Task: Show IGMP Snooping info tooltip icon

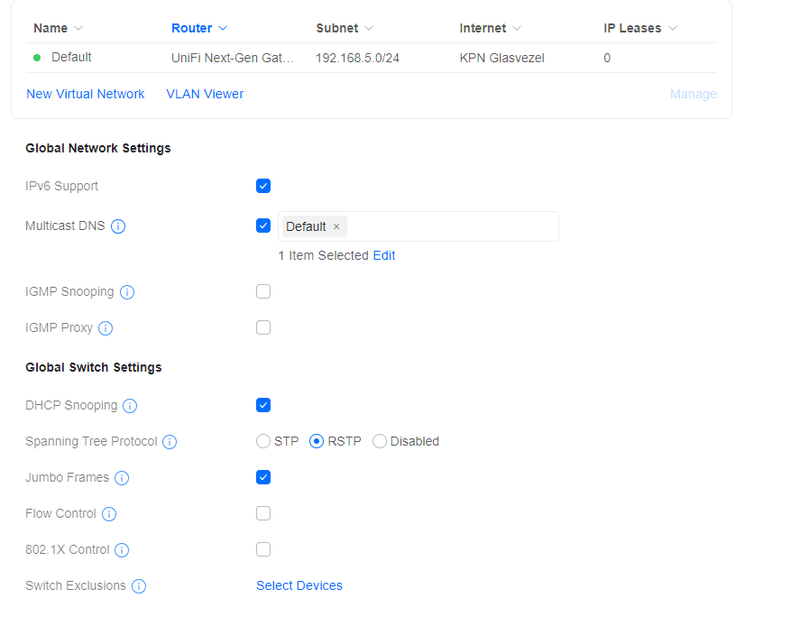Action: [127, 292]
